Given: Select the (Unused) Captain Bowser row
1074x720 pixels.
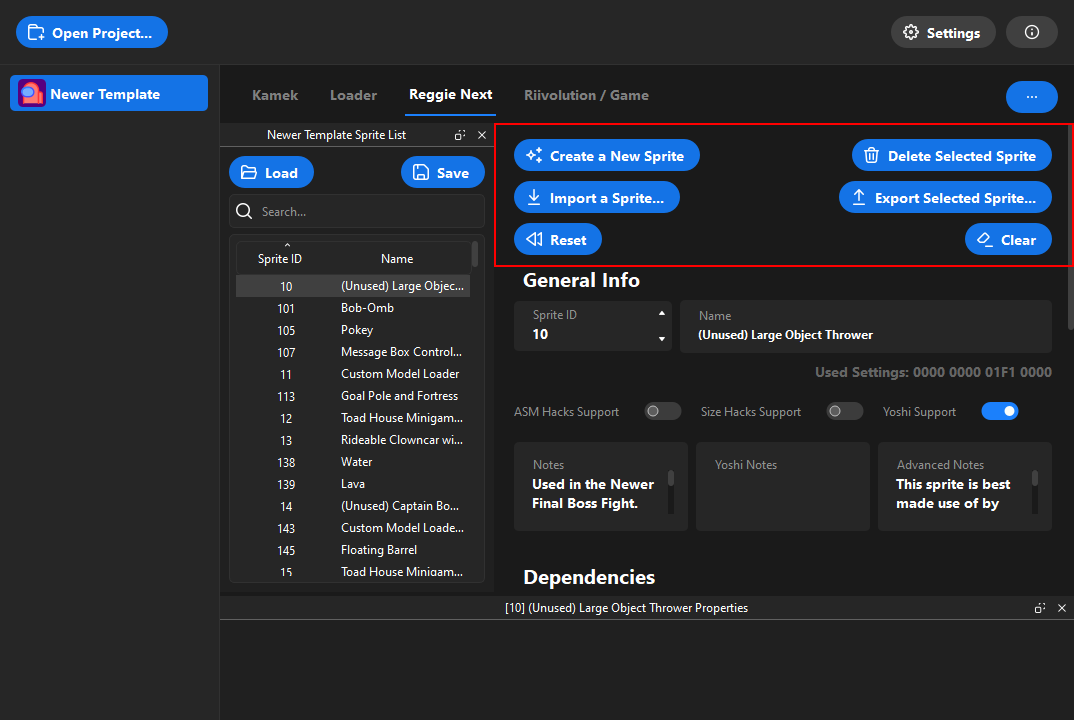Looking at the screenshot, I should 353,506.
